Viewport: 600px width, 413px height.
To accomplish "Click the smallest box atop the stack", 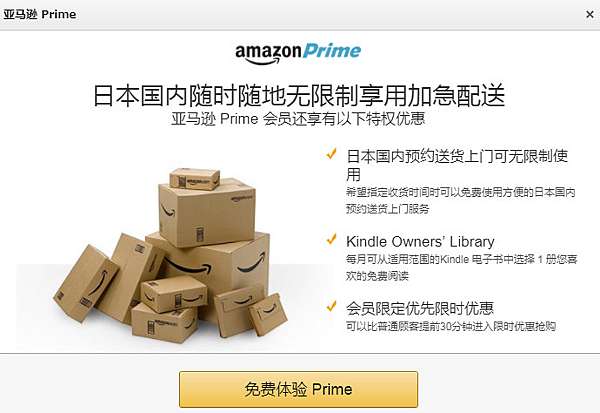I will click(x=194, y=179).
